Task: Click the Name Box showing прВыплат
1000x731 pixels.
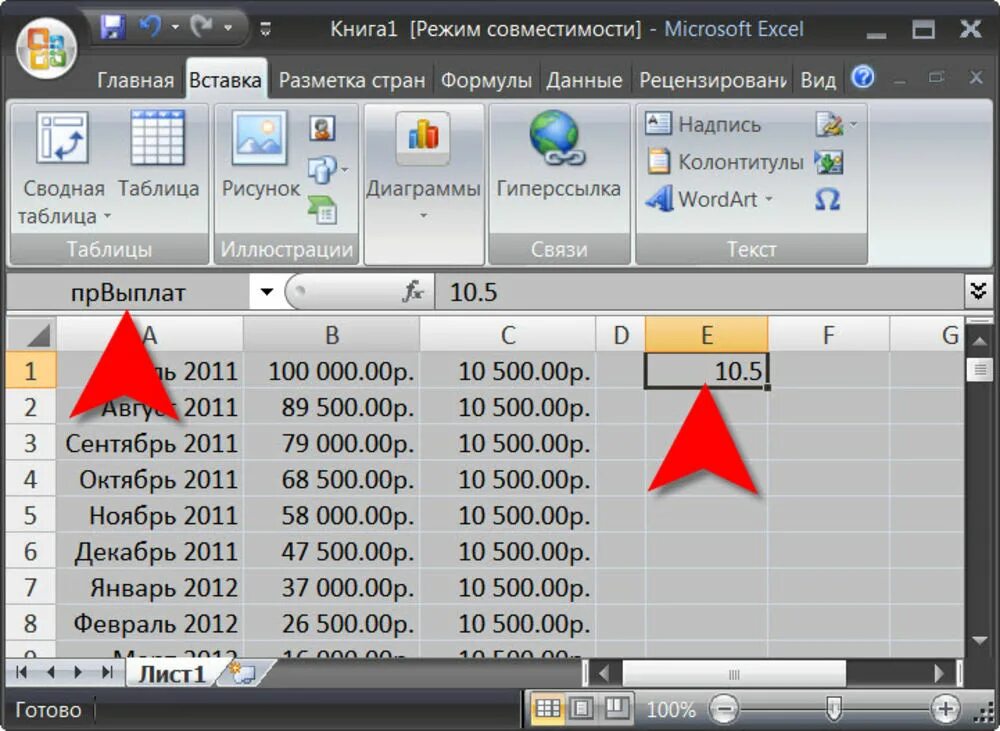Action: 128,293
